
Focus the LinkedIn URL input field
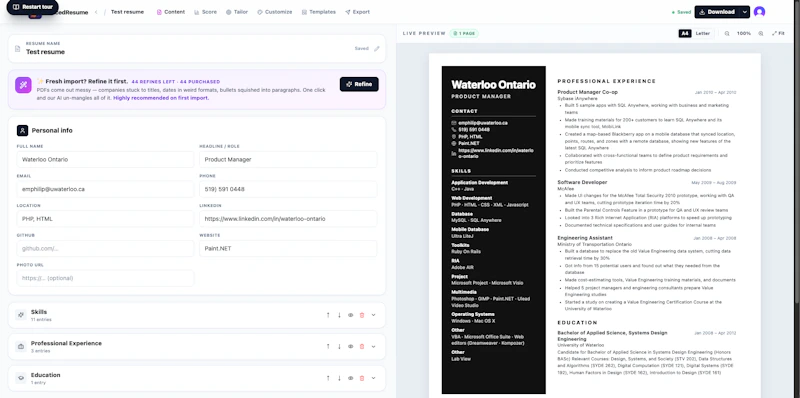(x=288, y=219)
